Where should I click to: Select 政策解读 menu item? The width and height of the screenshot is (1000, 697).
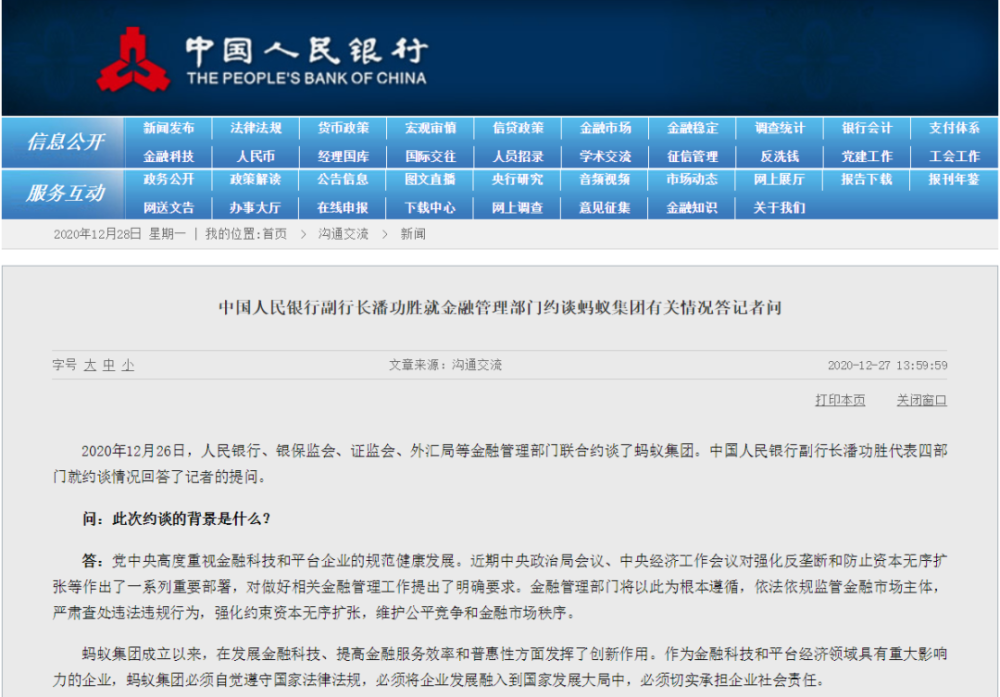pyautogui.click(x=256, y=179)
